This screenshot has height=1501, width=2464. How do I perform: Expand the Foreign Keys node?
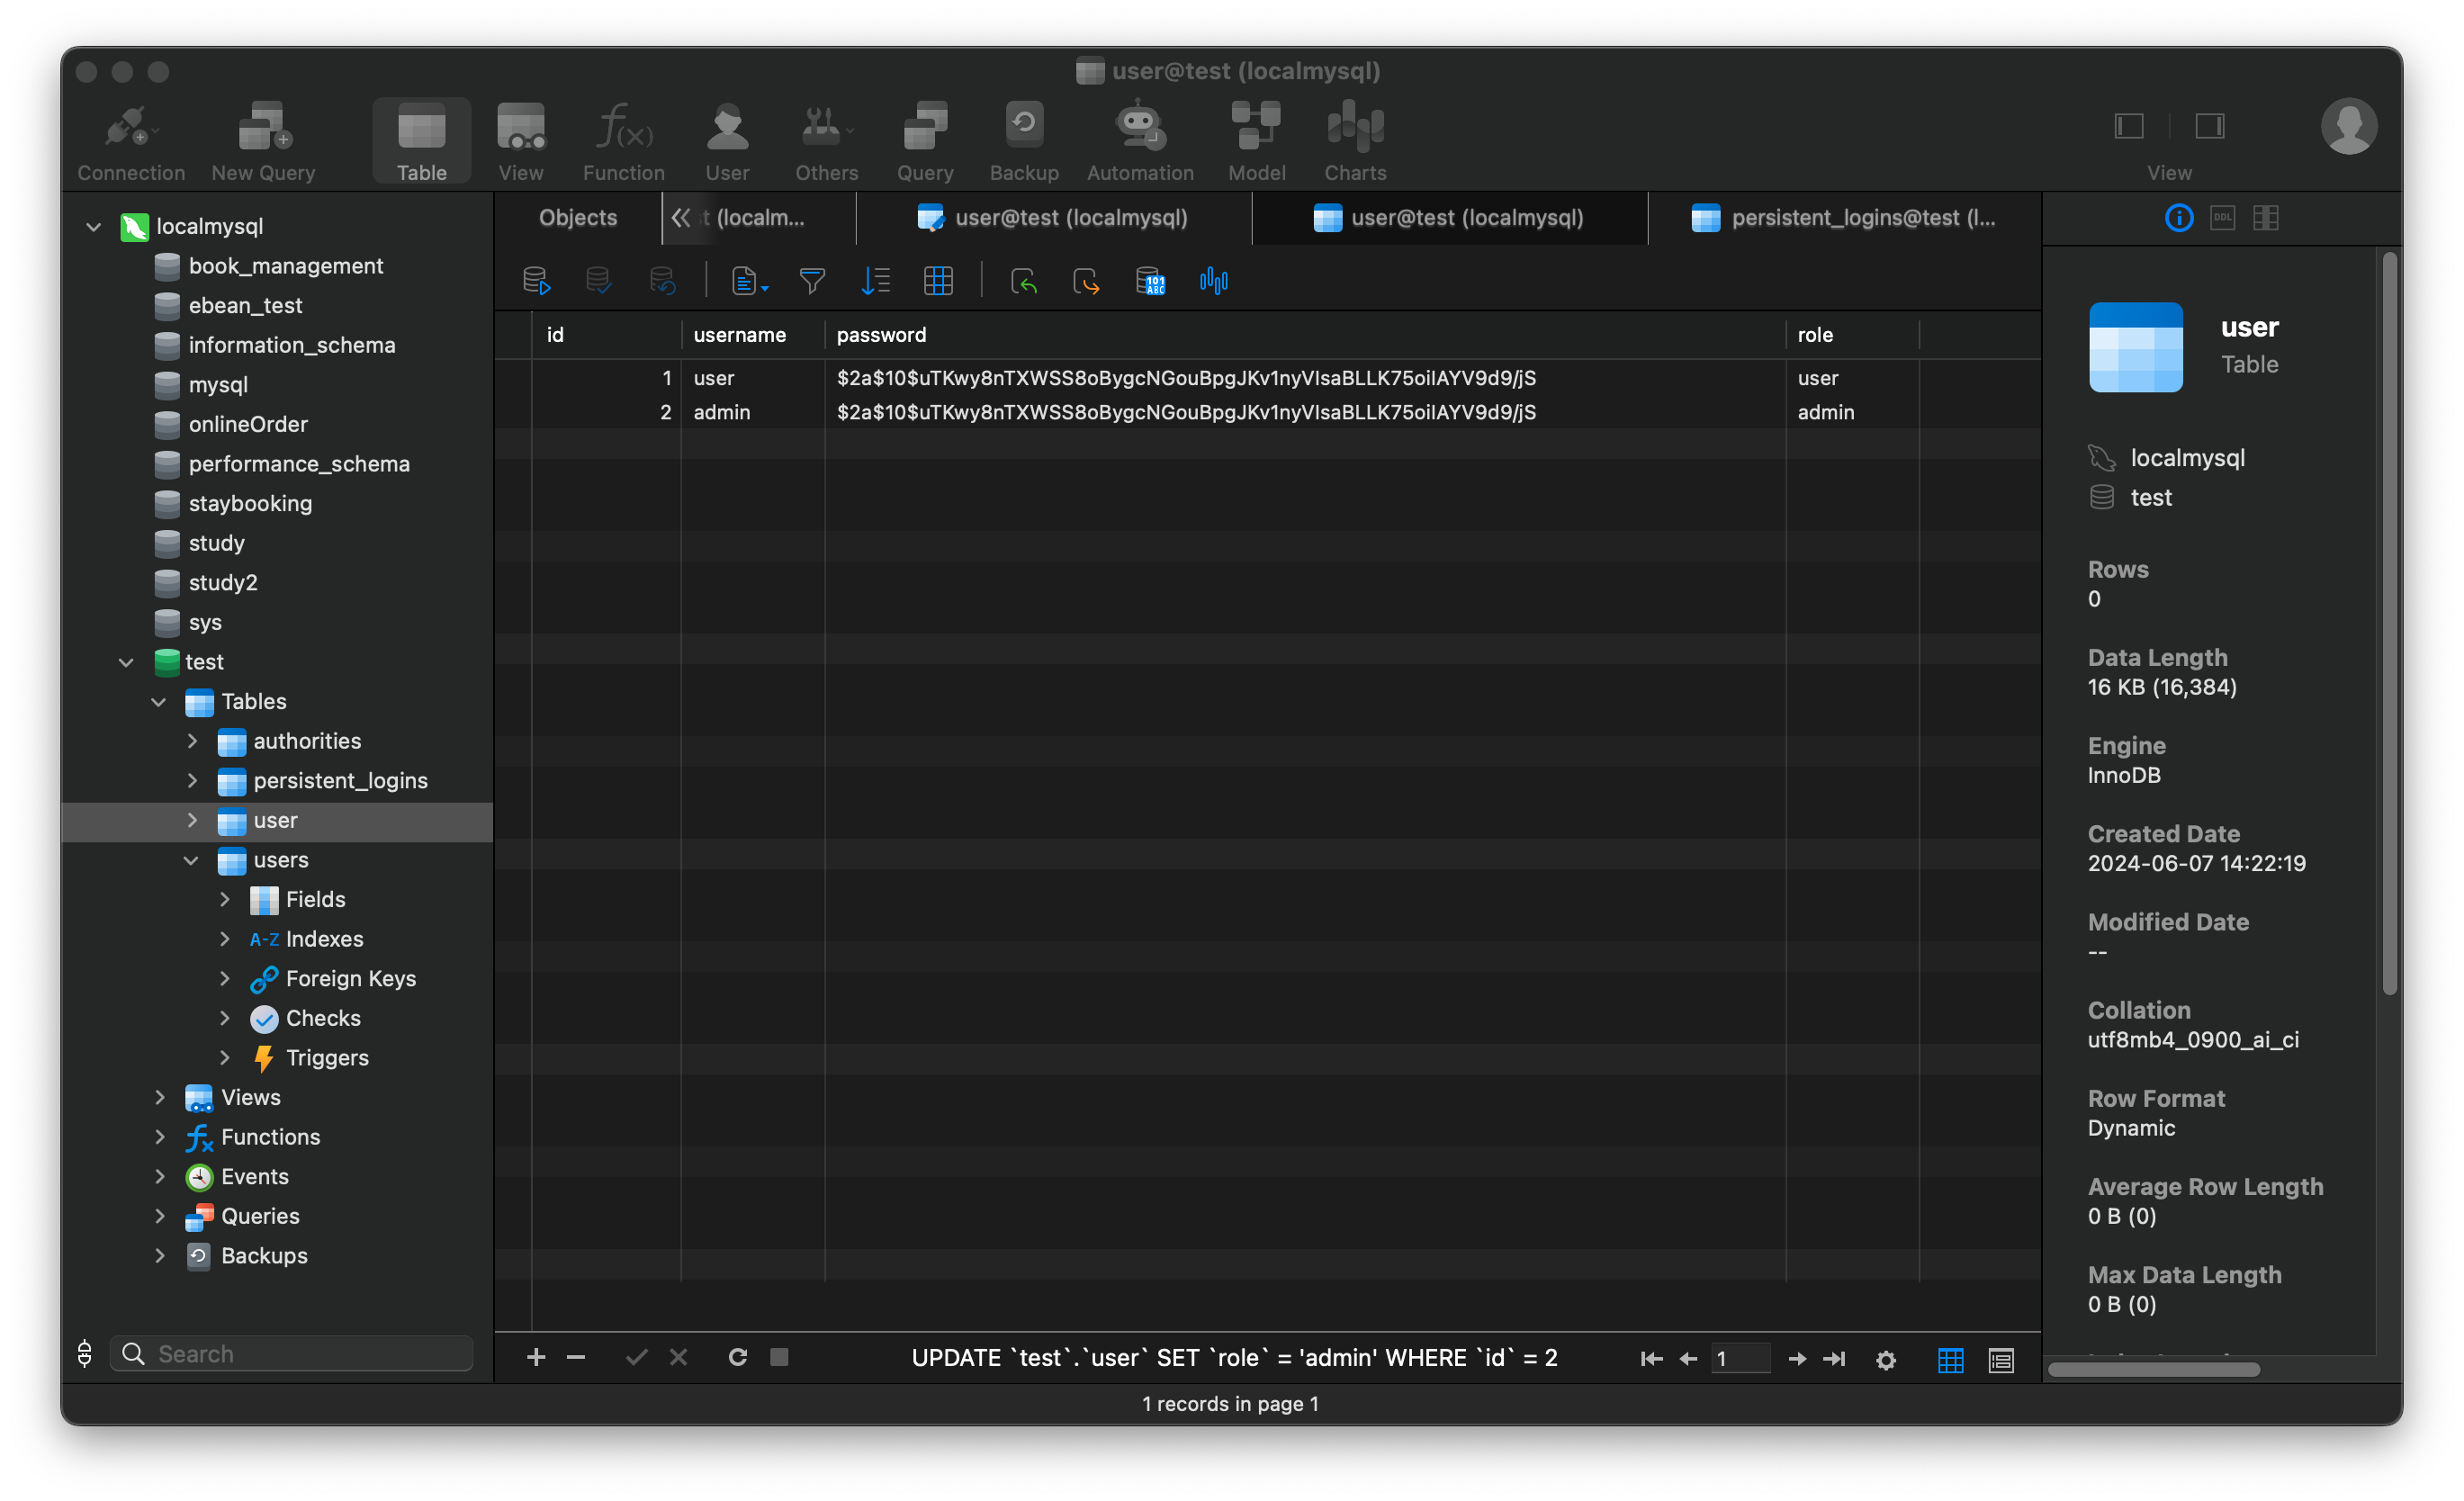[x=224, y=978]
